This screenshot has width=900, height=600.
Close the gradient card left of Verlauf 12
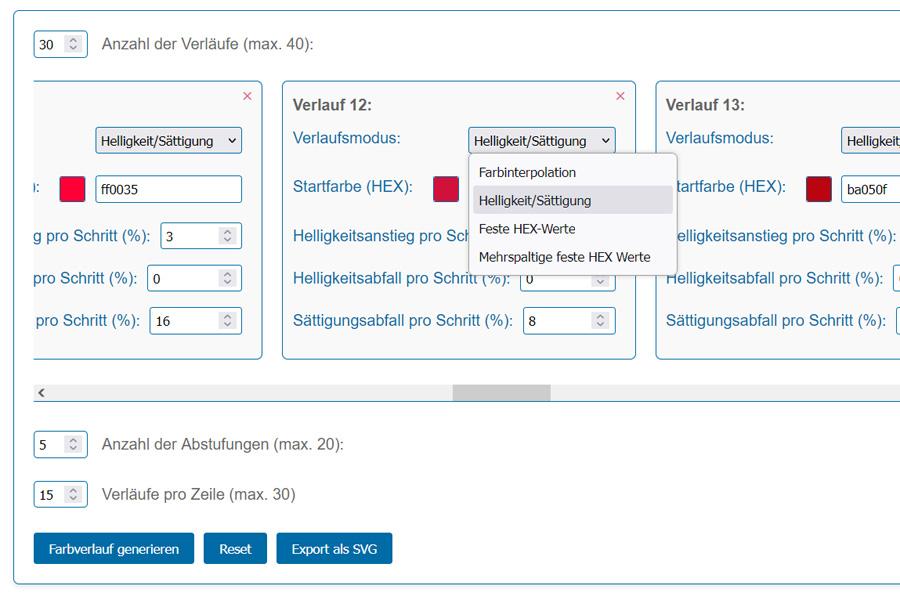tap(247, 96)
